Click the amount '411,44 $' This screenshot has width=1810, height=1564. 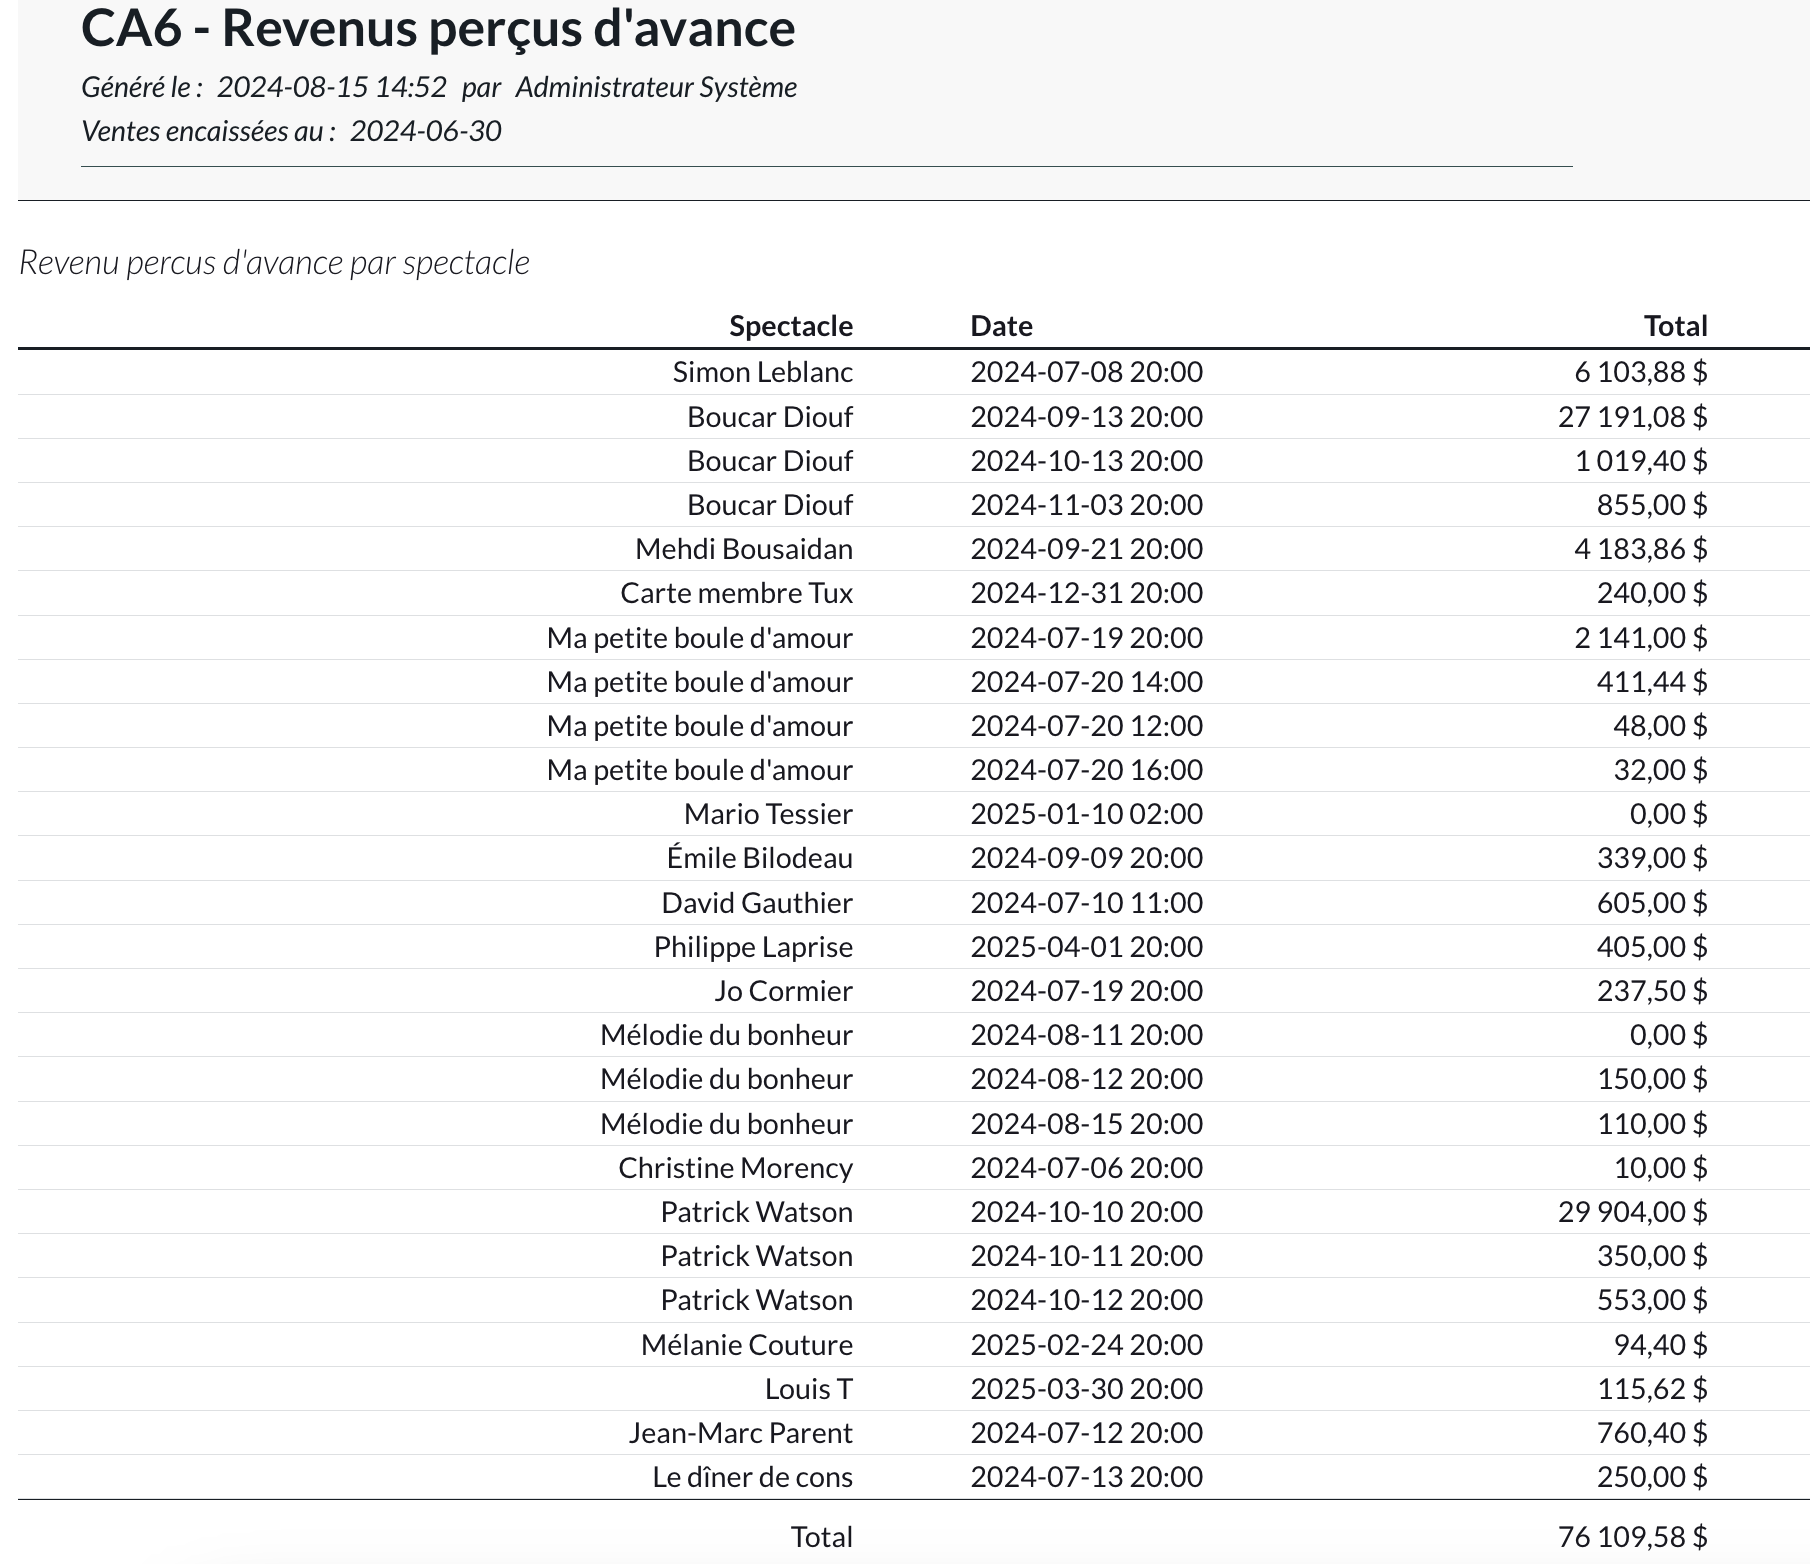coord(1652,682)
